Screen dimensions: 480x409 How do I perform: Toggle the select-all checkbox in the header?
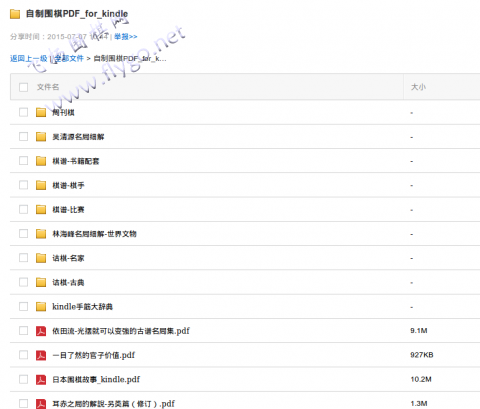click(x=23, y=87)
